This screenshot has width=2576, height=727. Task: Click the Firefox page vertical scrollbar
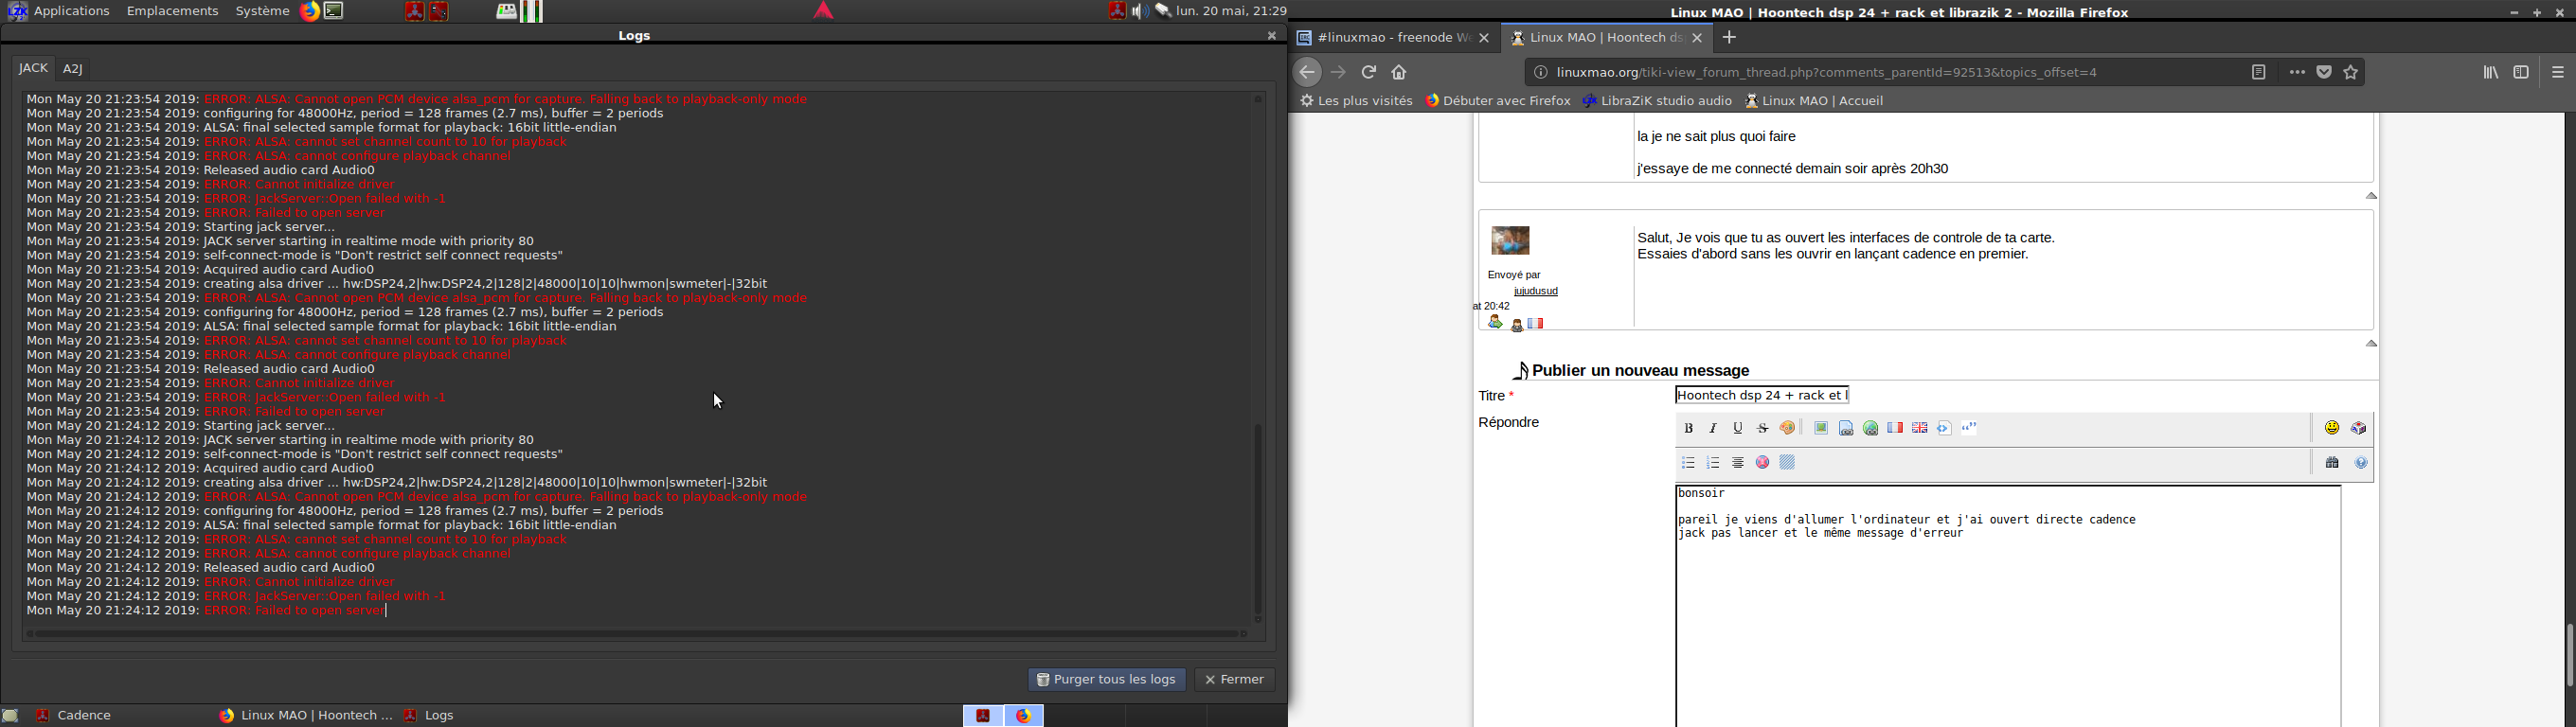(x=2568, y=654)
